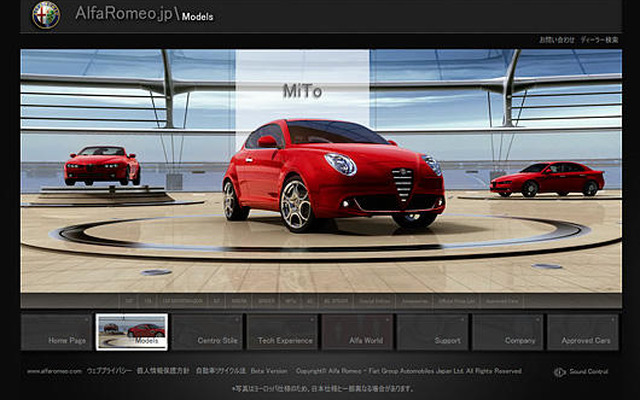Select MiTo in the model strip
The width and height of the screenshot is (640, 400).
click(291, 301)
